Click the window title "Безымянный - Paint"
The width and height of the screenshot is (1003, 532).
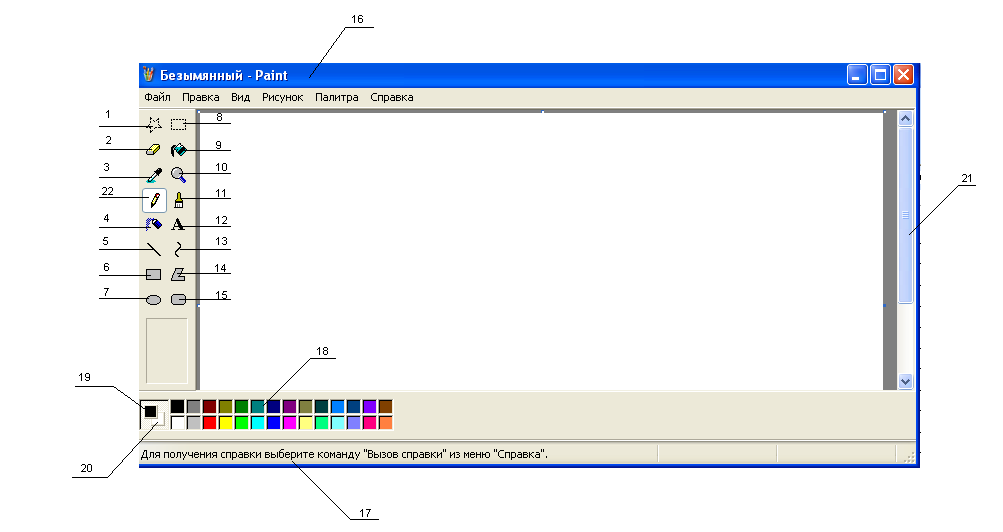pos(224,75)
